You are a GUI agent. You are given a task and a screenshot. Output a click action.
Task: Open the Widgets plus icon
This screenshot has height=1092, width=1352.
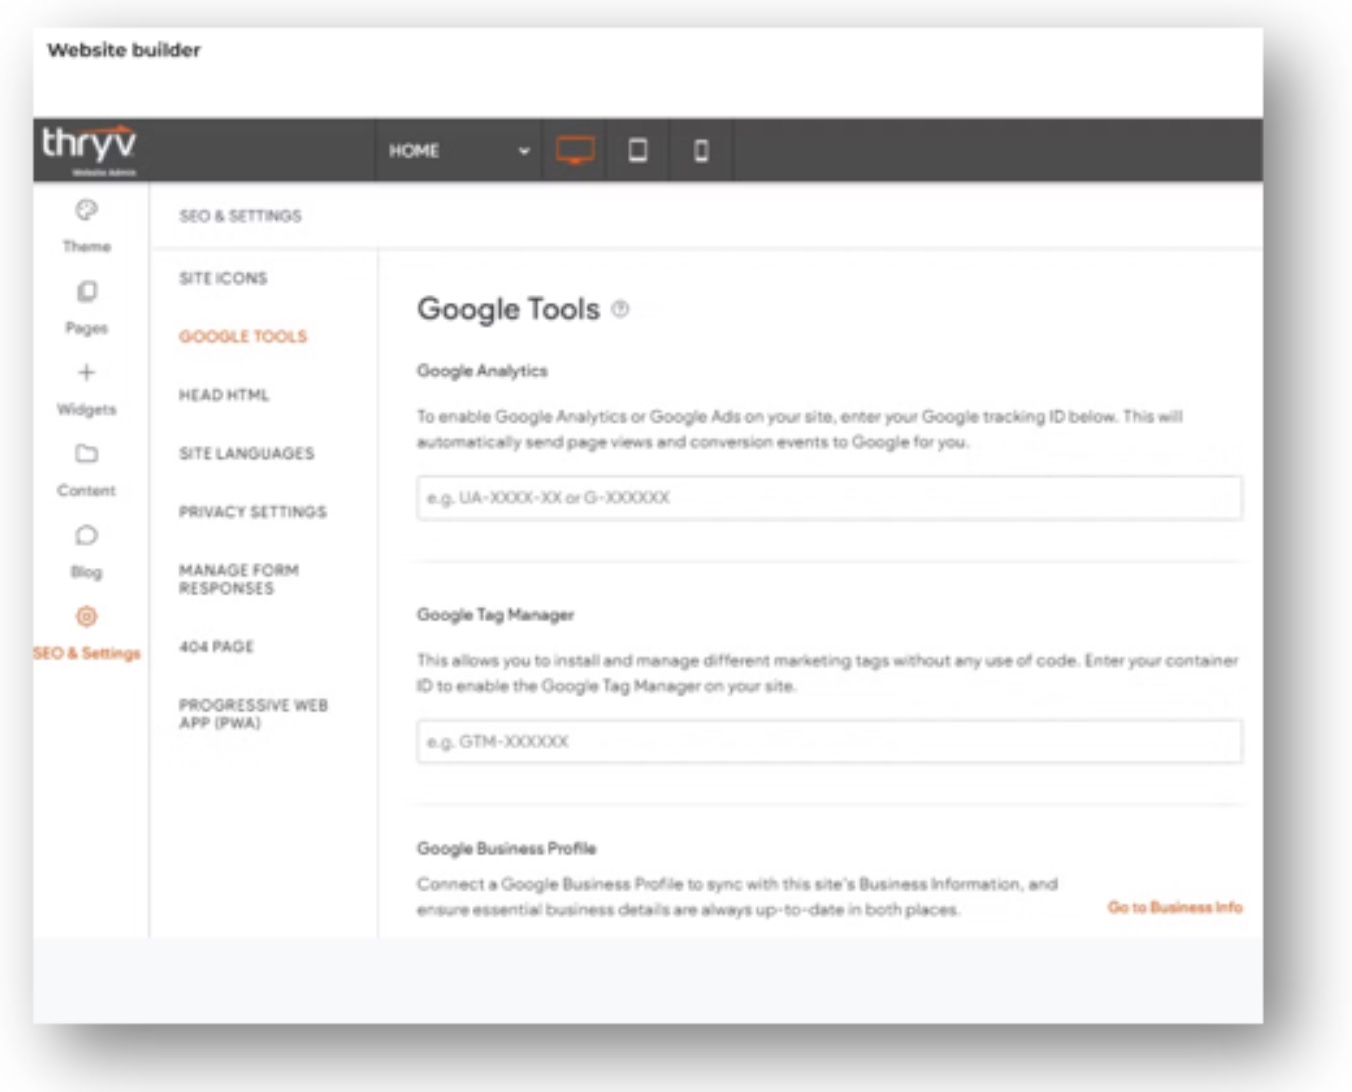click(87, 373)
